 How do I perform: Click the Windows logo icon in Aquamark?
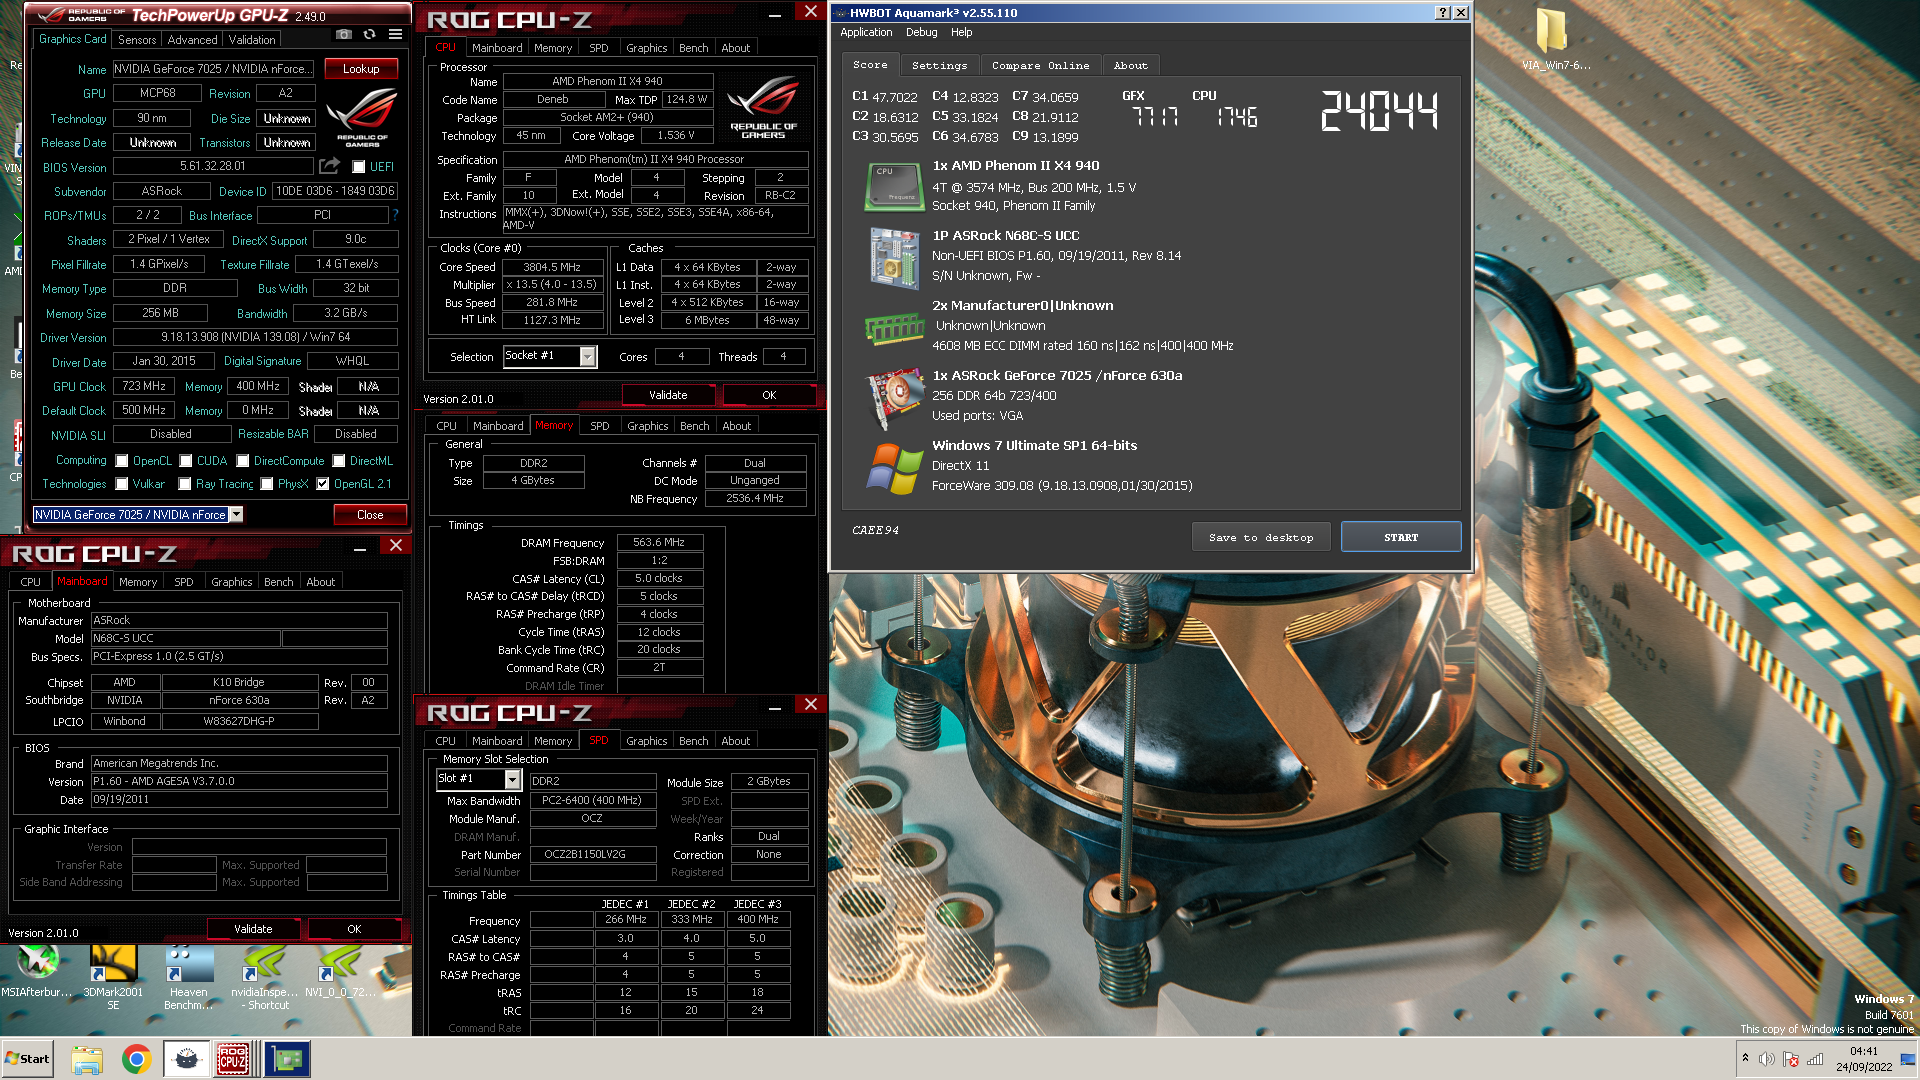click(x=894, y=468)
